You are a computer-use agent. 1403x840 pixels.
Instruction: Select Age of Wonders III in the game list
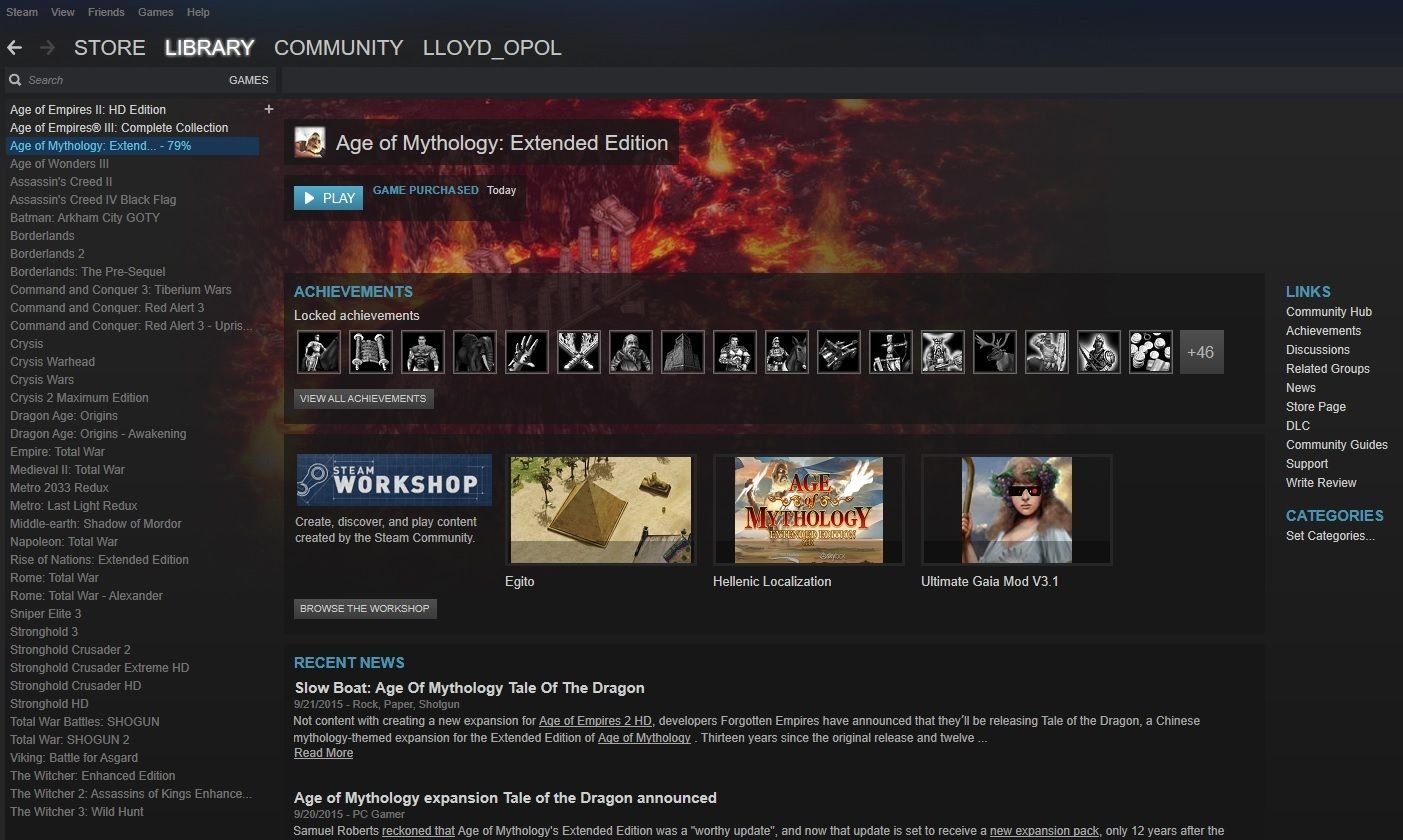pos(60,164)
